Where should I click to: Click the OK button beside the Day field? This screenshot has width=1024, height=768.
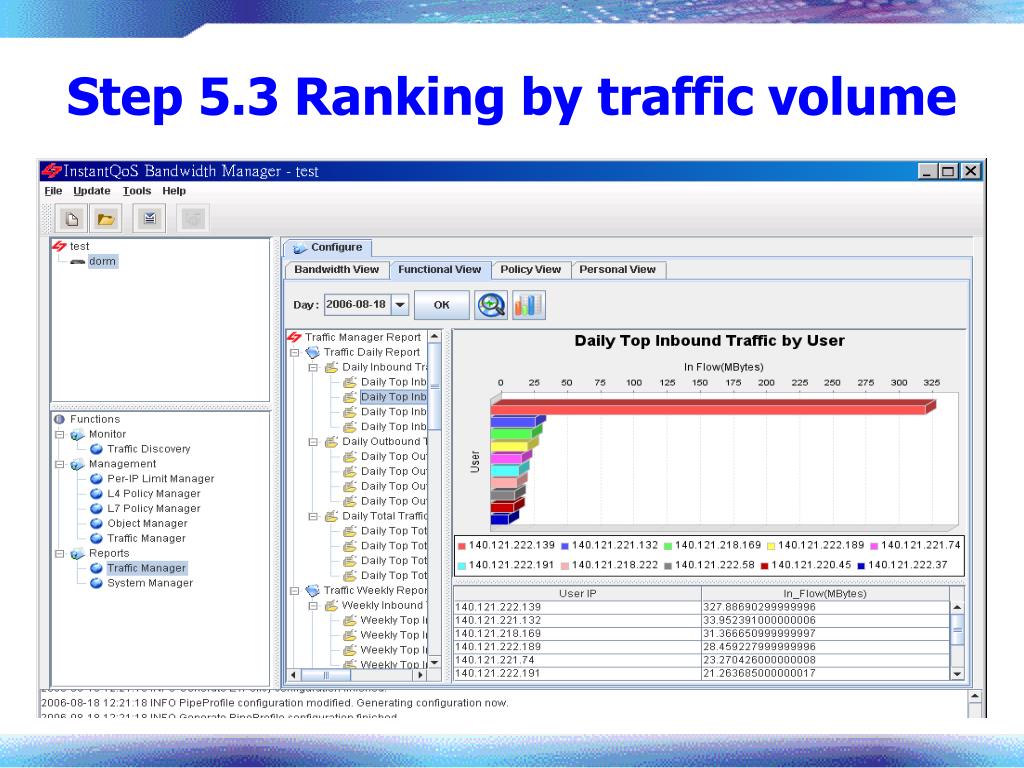441,305
